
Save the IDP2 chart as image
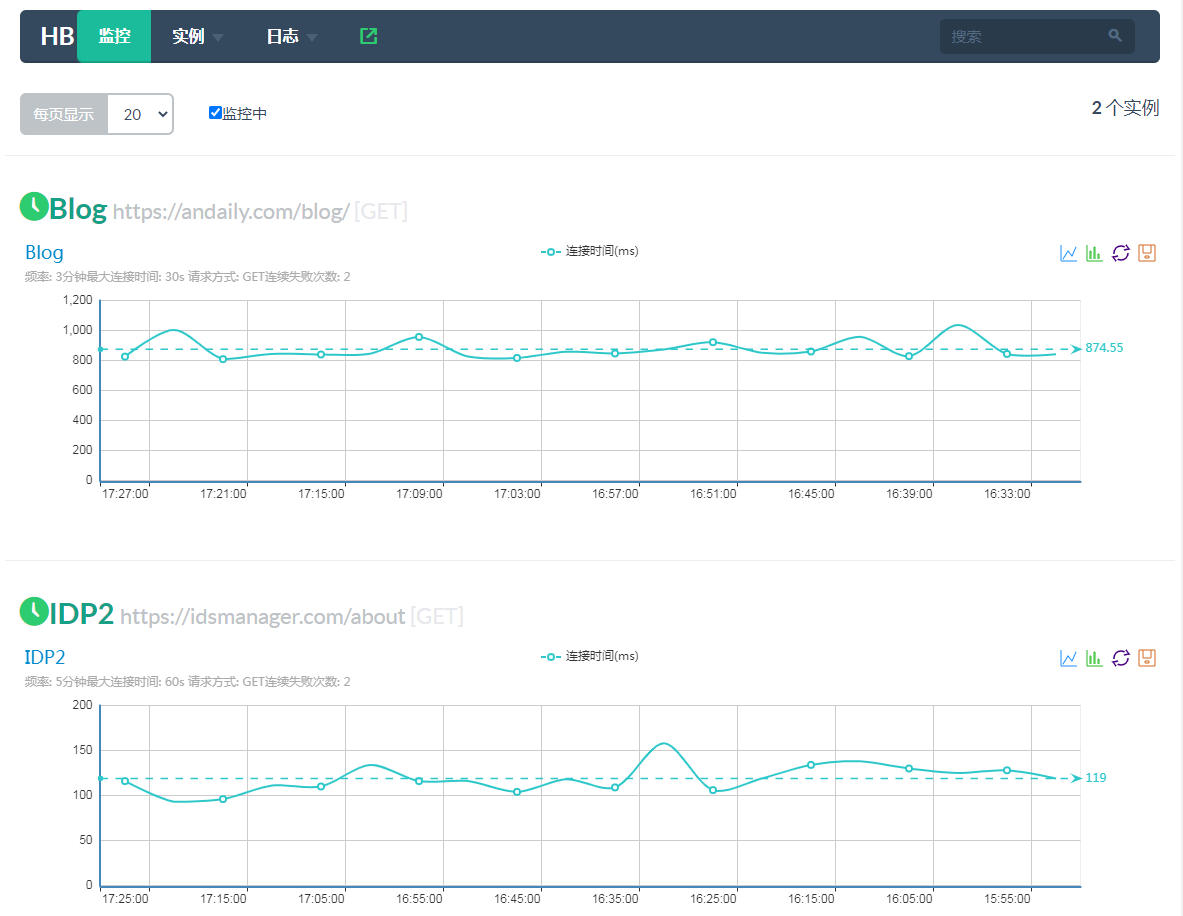pos(1147,658)
